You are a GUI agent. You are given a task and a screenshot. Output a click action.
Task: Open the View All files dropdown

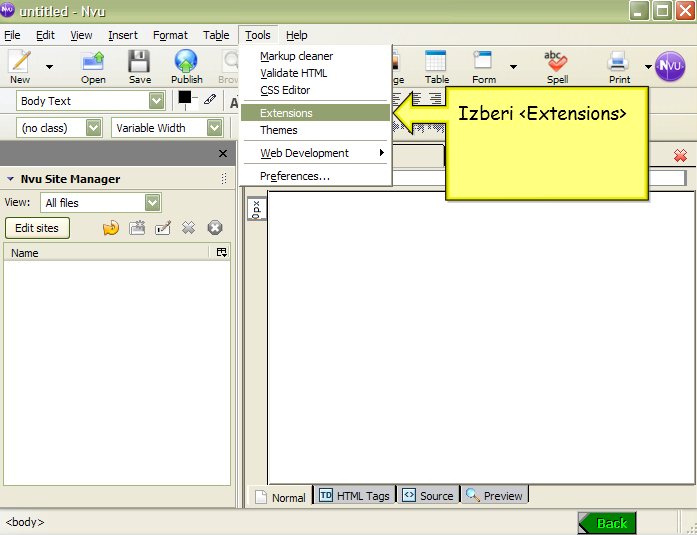coord(101,203)
